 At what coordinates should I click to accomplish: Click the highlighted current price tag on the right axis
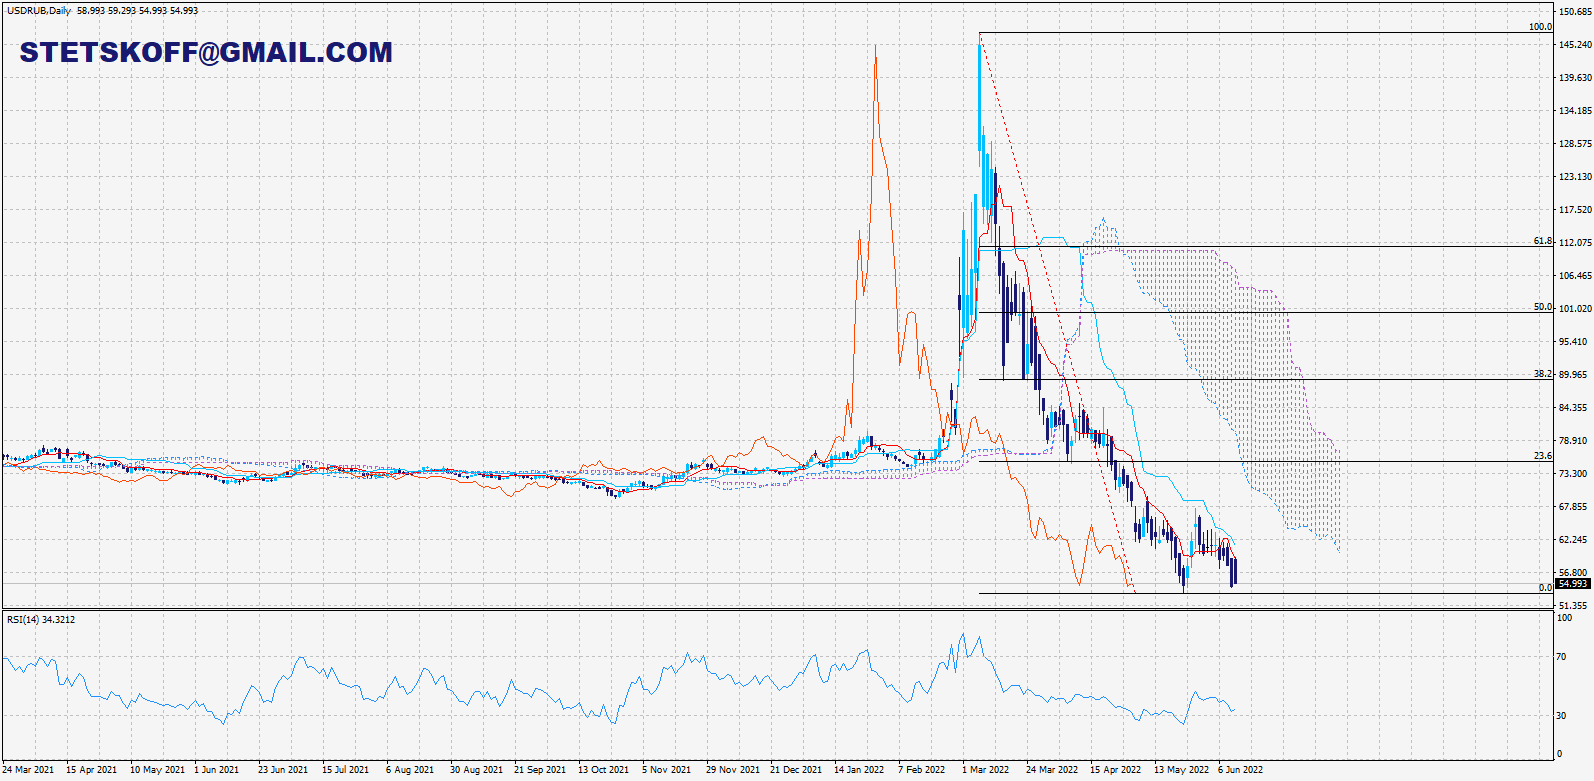(1573, 584)
